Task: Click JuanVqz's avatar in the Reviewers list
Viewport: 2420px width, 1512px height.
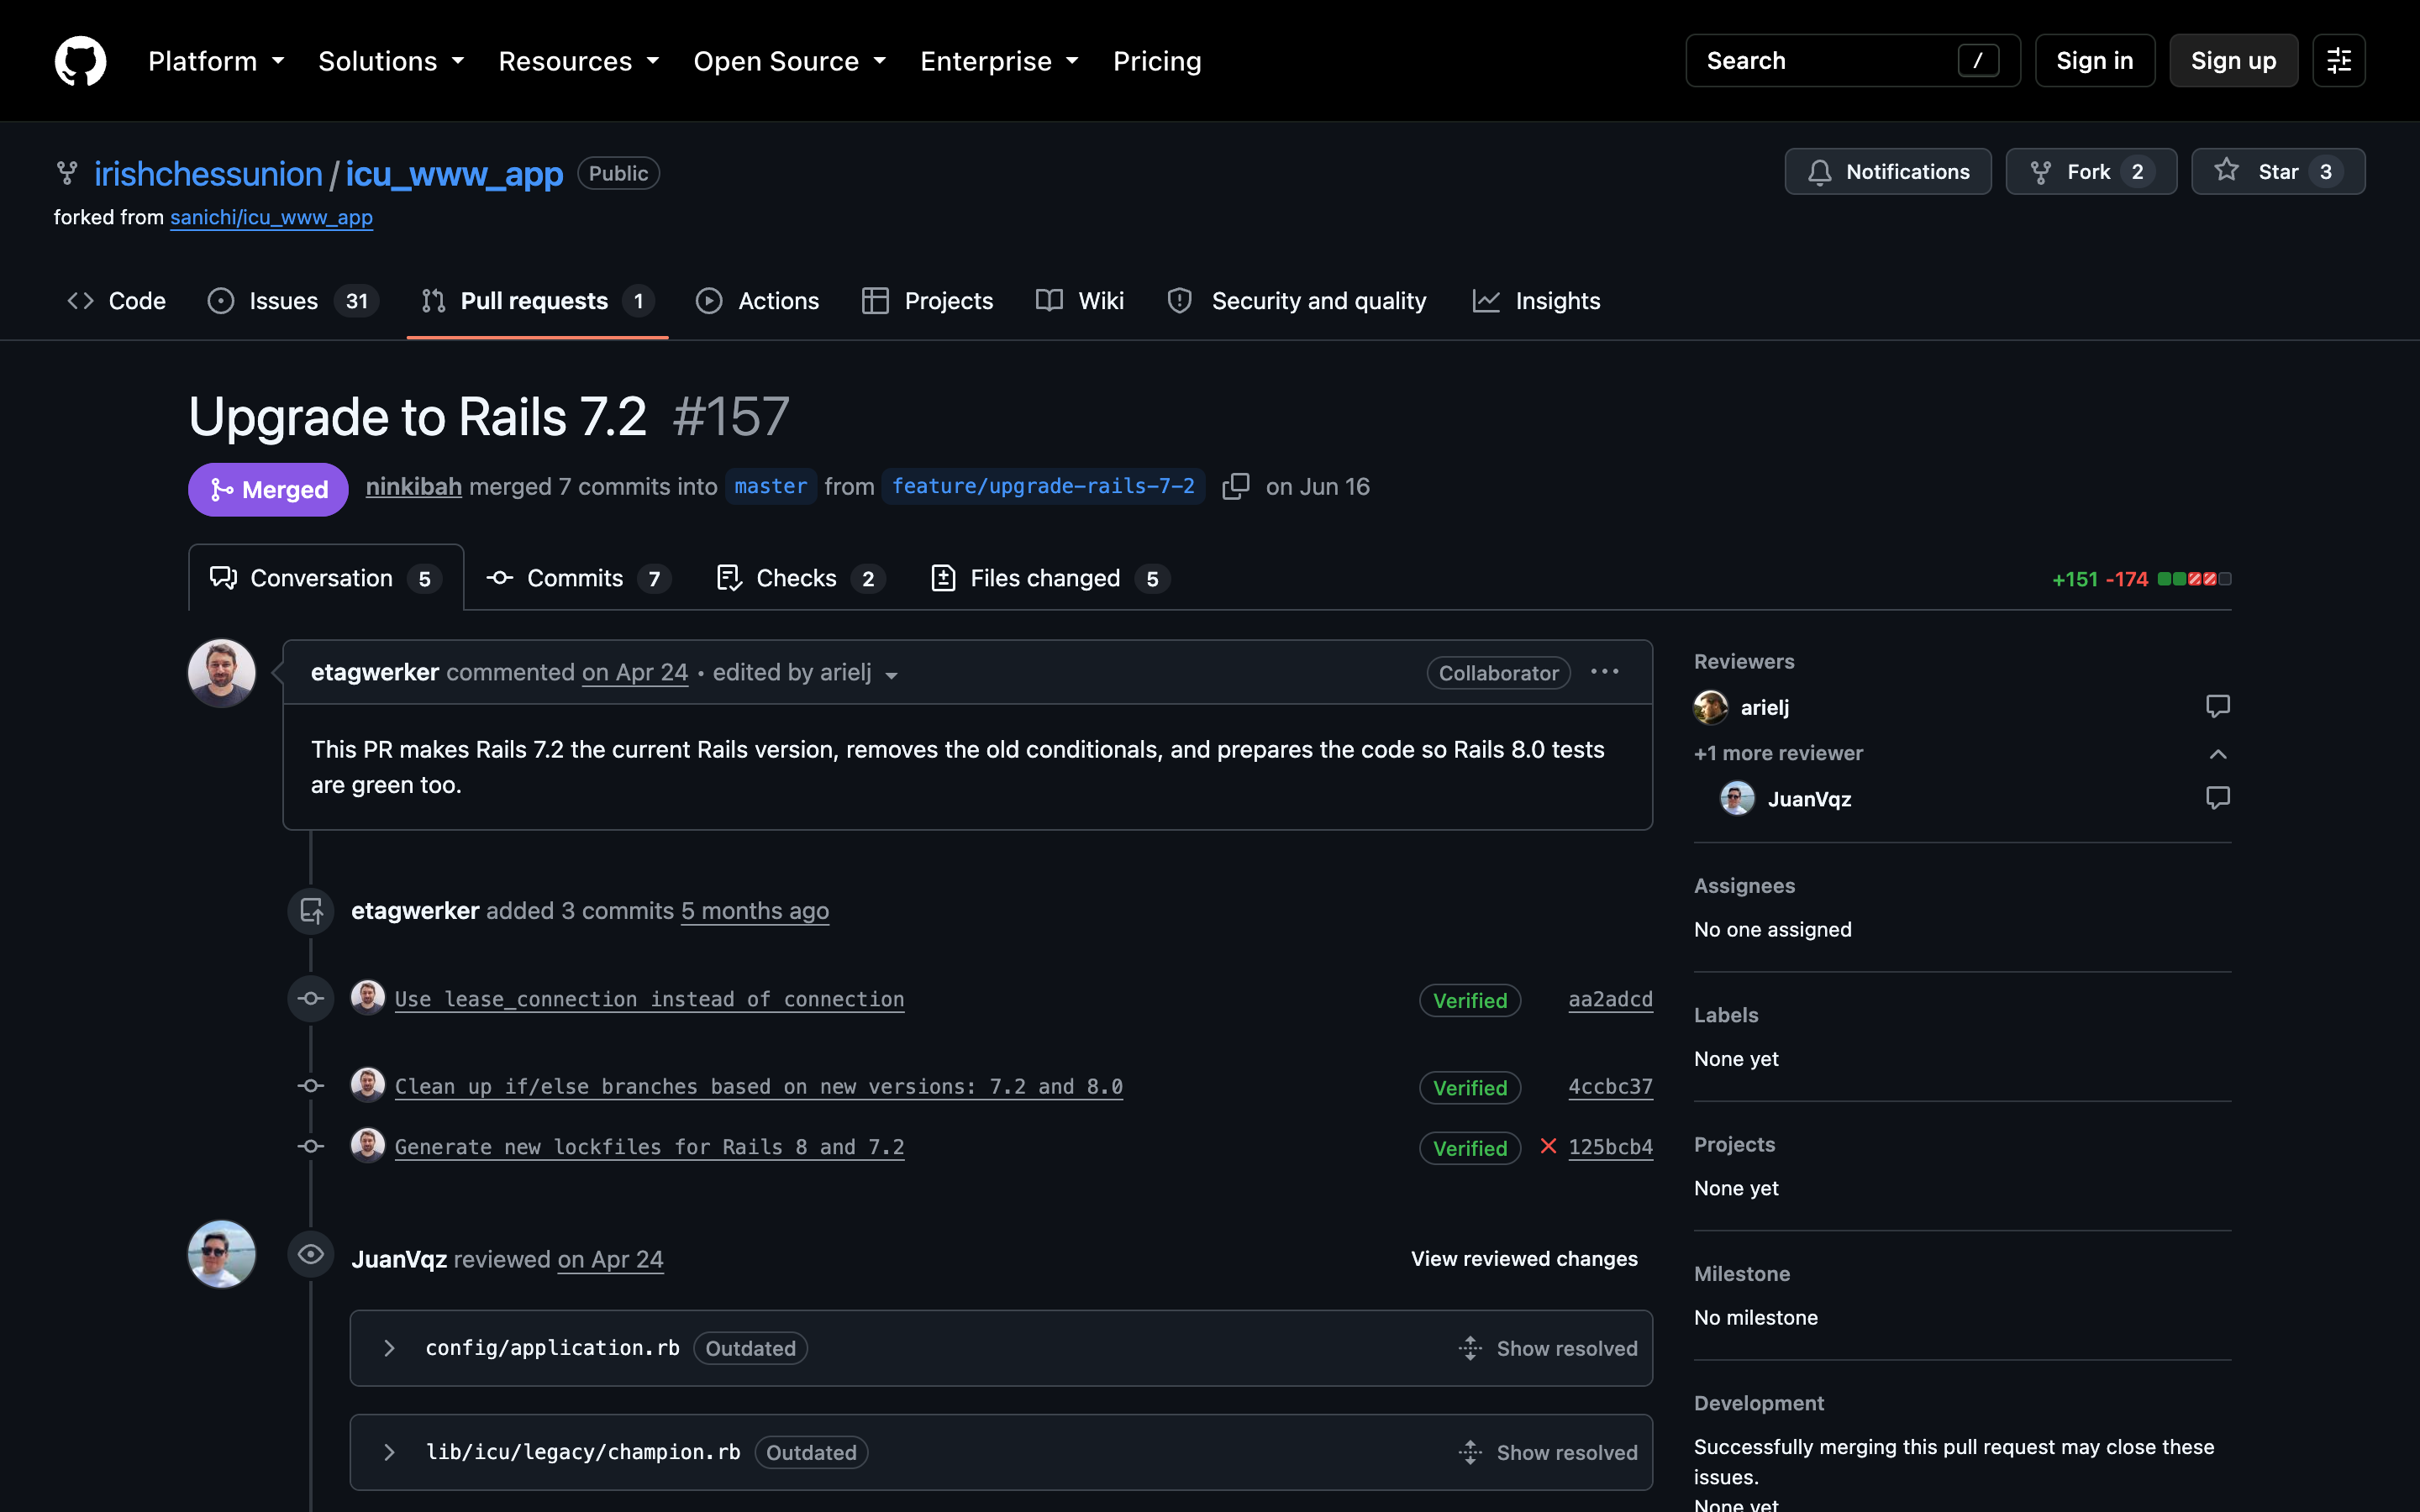Action: (x=1737, y=798)
